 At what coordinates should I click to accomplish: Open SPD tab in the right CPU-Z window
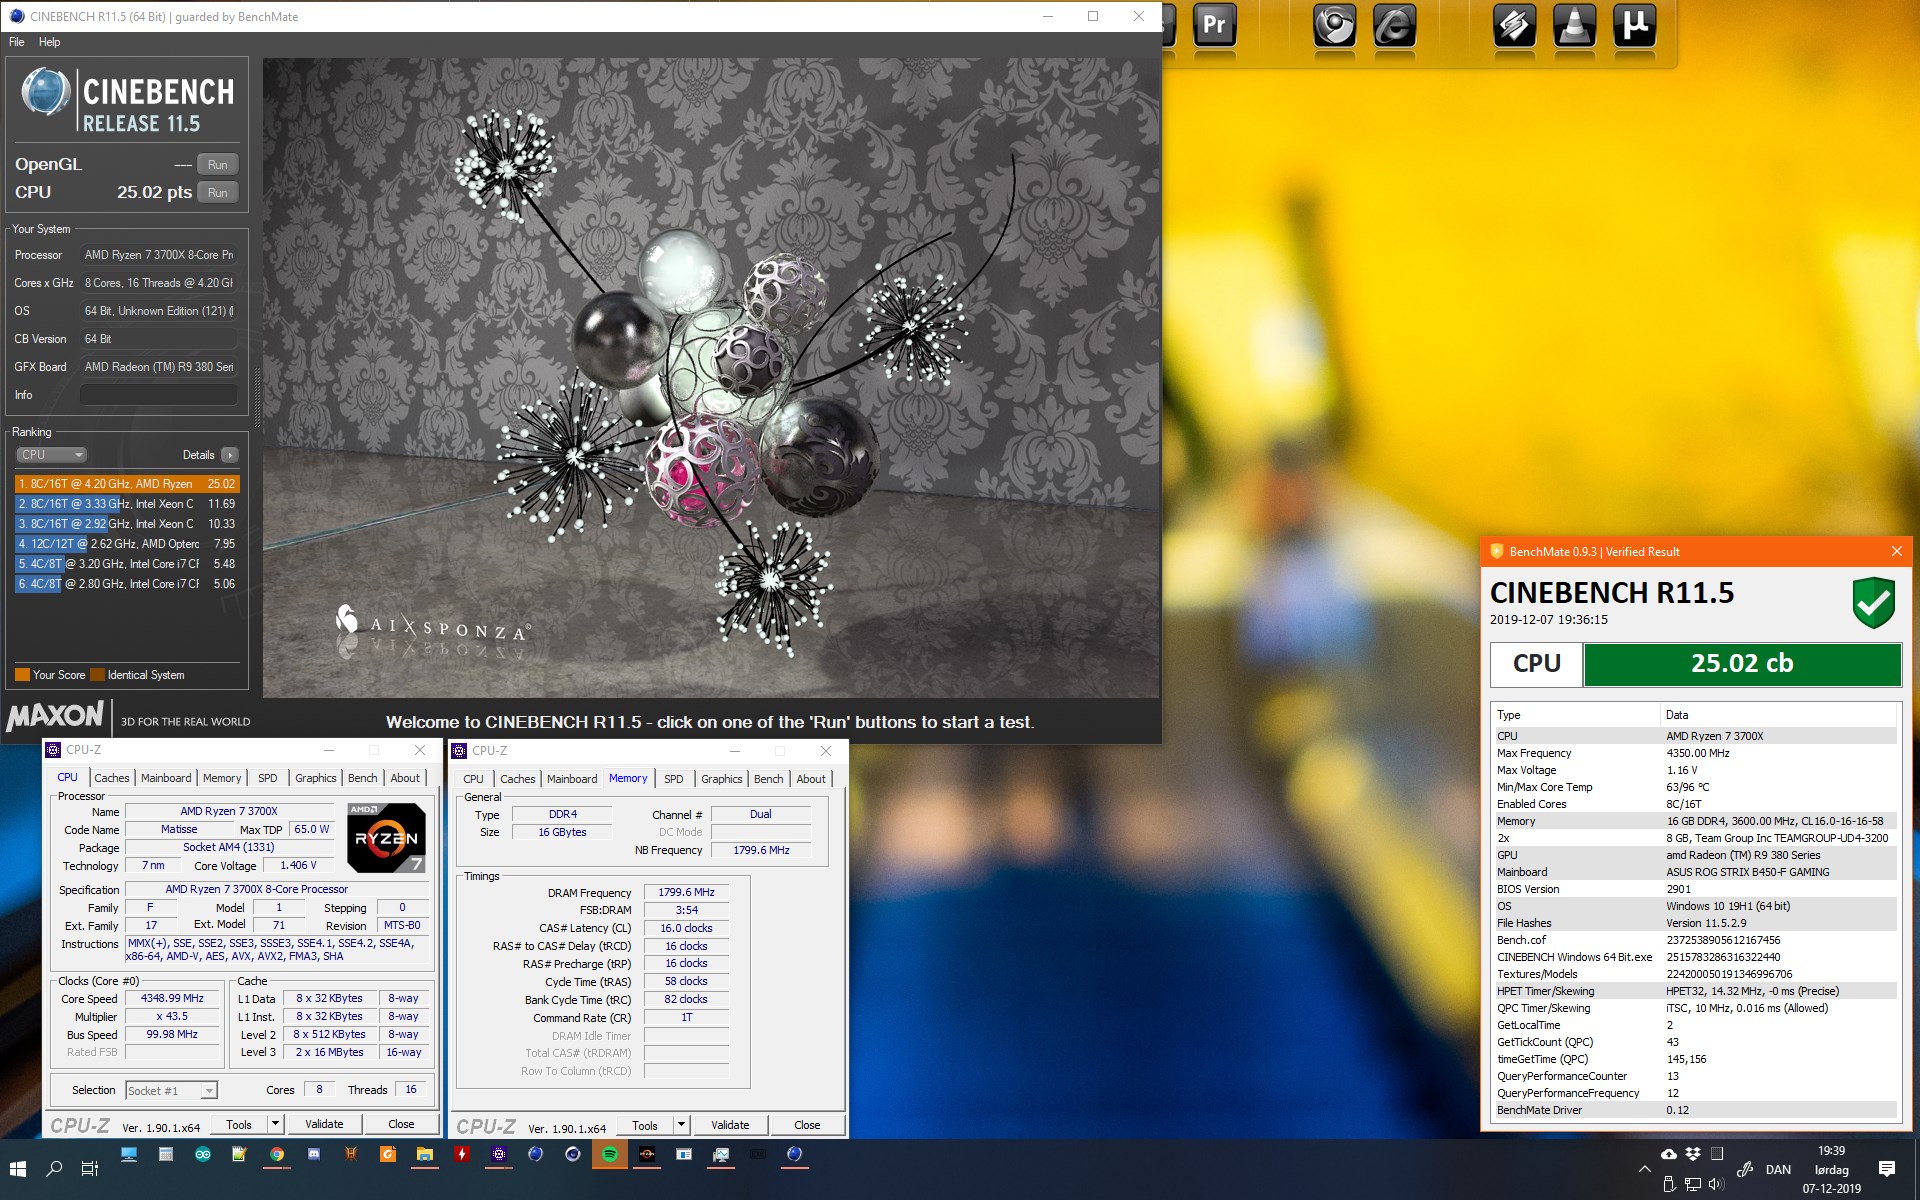[674, 779]
